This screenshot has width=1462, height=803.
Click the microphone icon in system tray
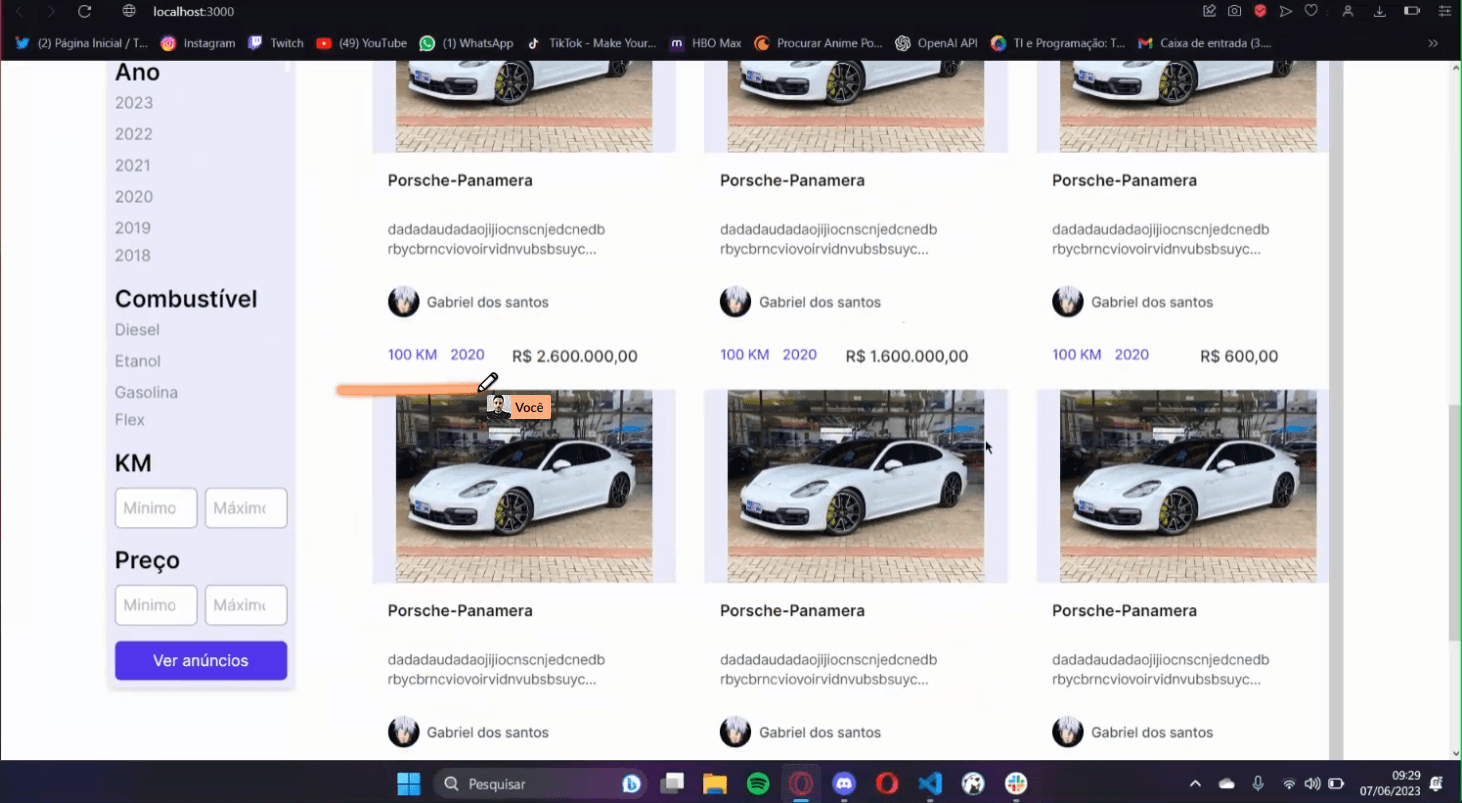pyautogui.click(x=1258, y=783)
